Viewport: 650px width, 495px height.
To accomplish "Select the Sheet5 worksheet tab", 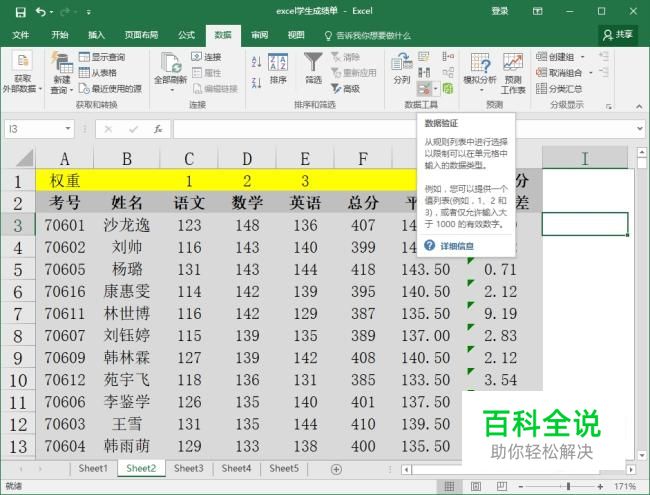I will pyautogui.click(x=284, y=468).
